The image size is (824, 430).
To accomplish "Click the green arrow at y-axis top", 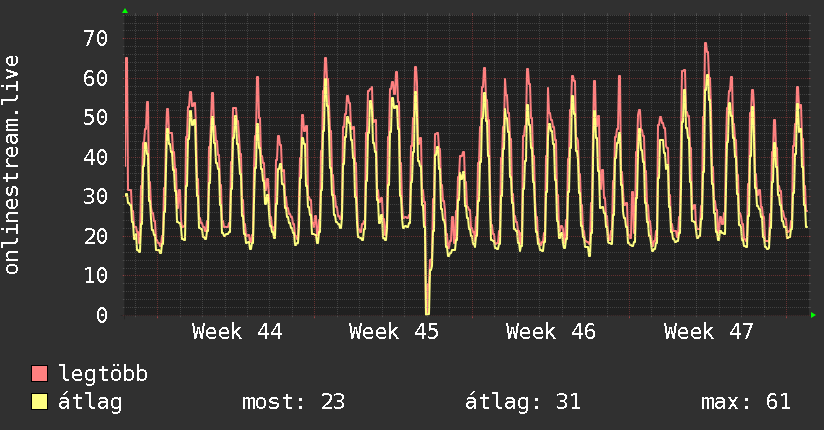I will (125, 11).
